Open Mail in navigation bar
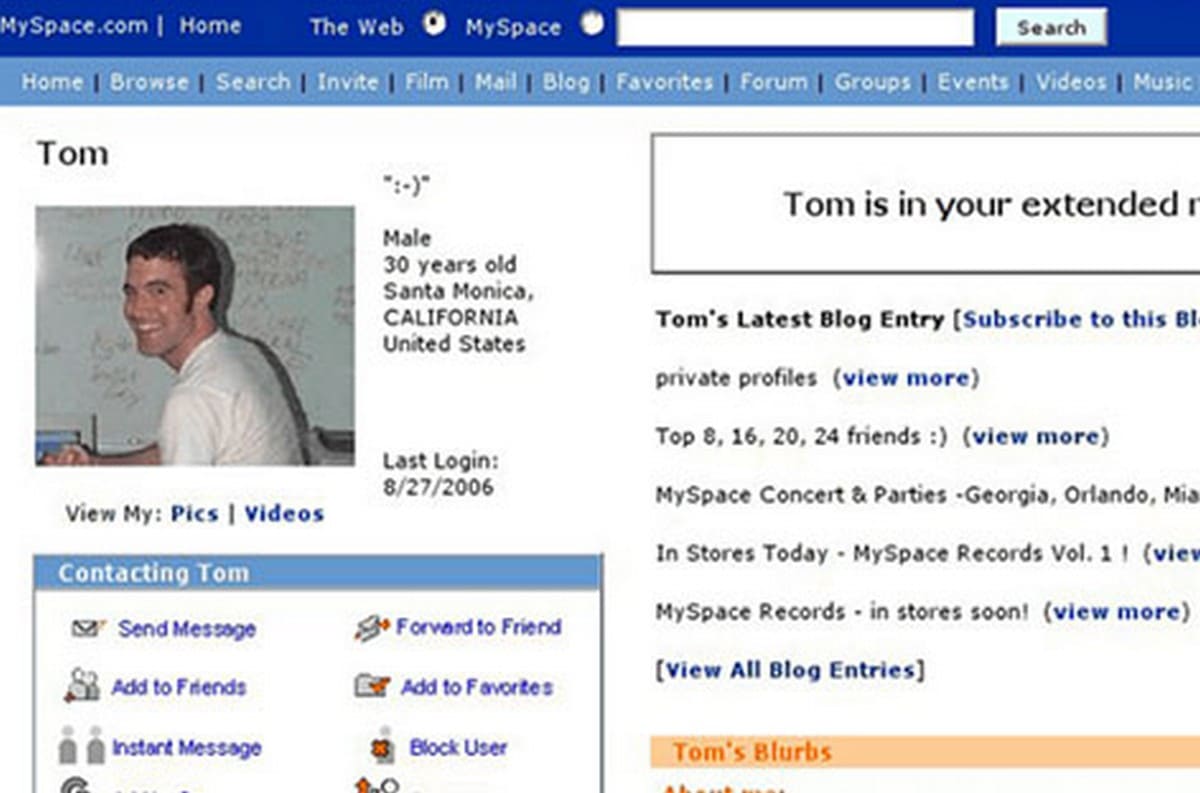Image resolution: width=1200 pixels, height=793 pixels. tap(495, 82)
